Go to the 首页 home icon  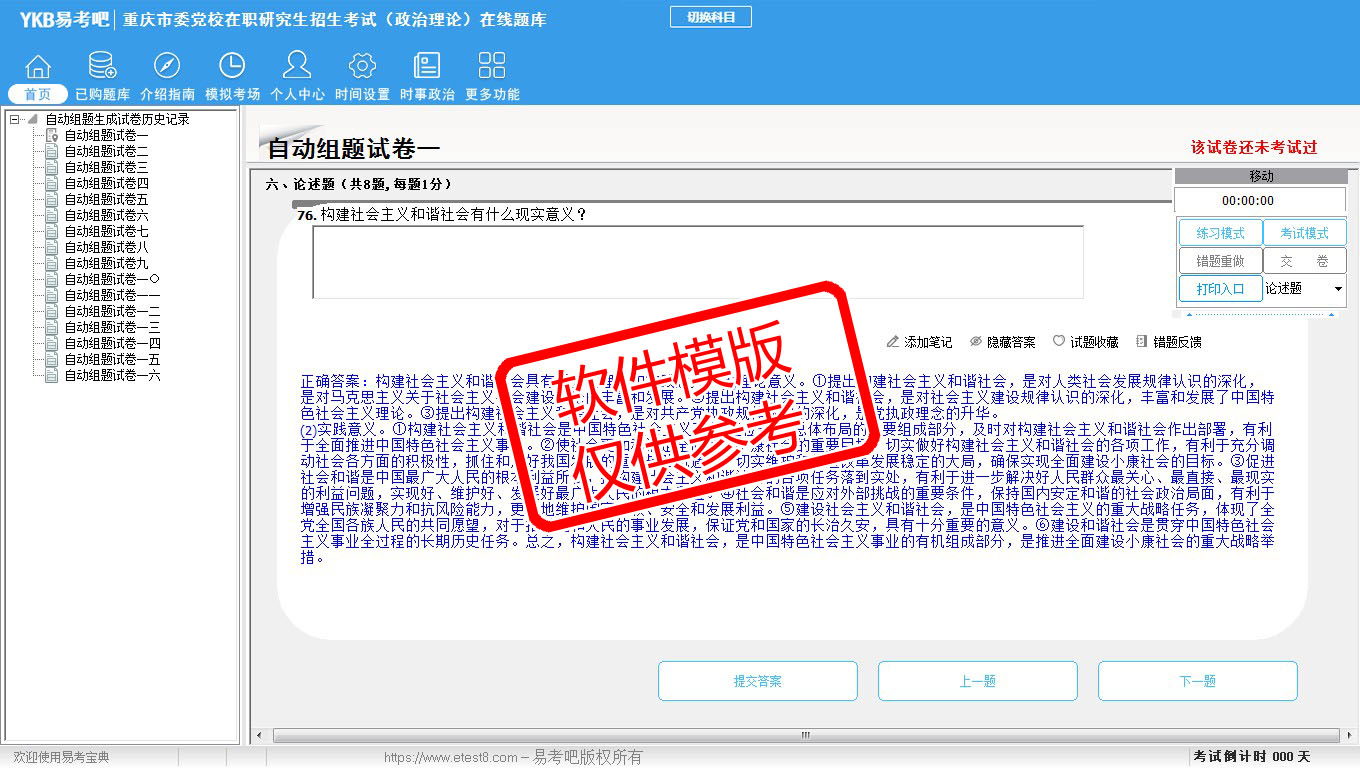(x=38, y=78)
